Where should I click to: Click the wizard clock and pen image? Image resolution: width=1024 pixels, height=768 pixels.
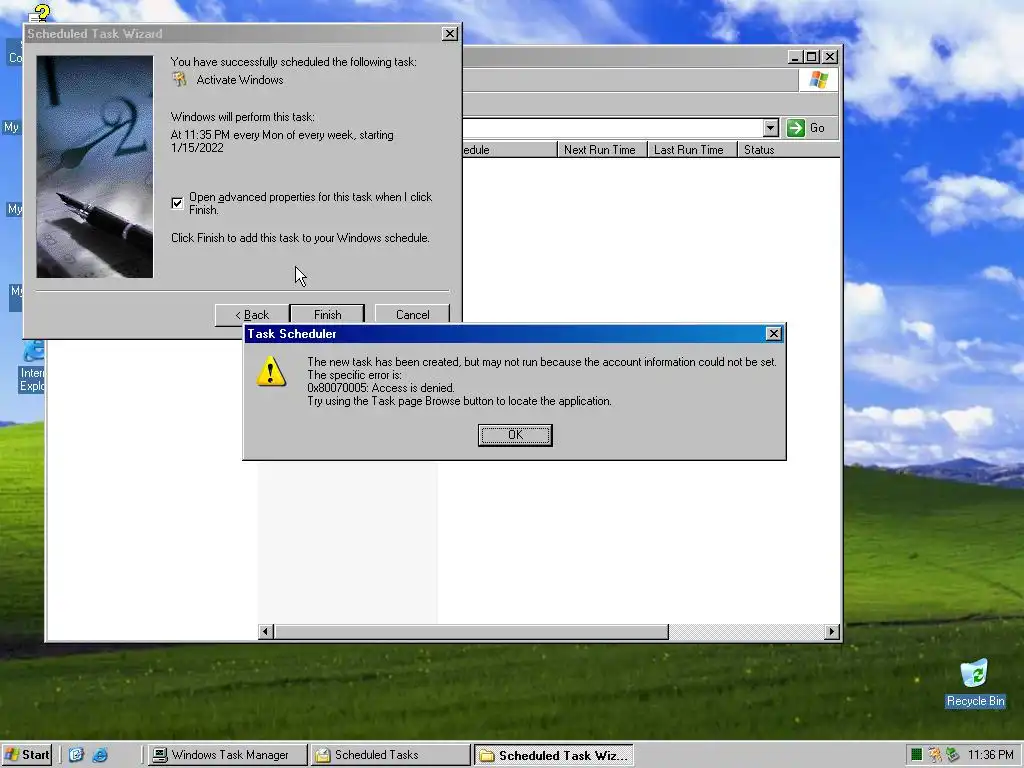95,167
